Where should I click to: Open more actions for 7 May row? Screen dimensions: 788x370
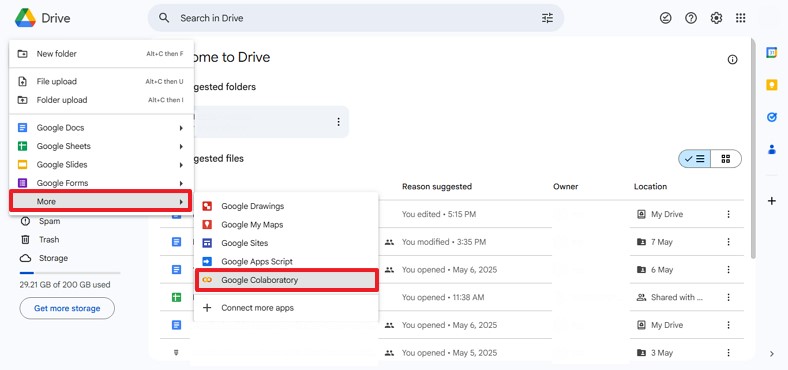(x=728, y=242)
